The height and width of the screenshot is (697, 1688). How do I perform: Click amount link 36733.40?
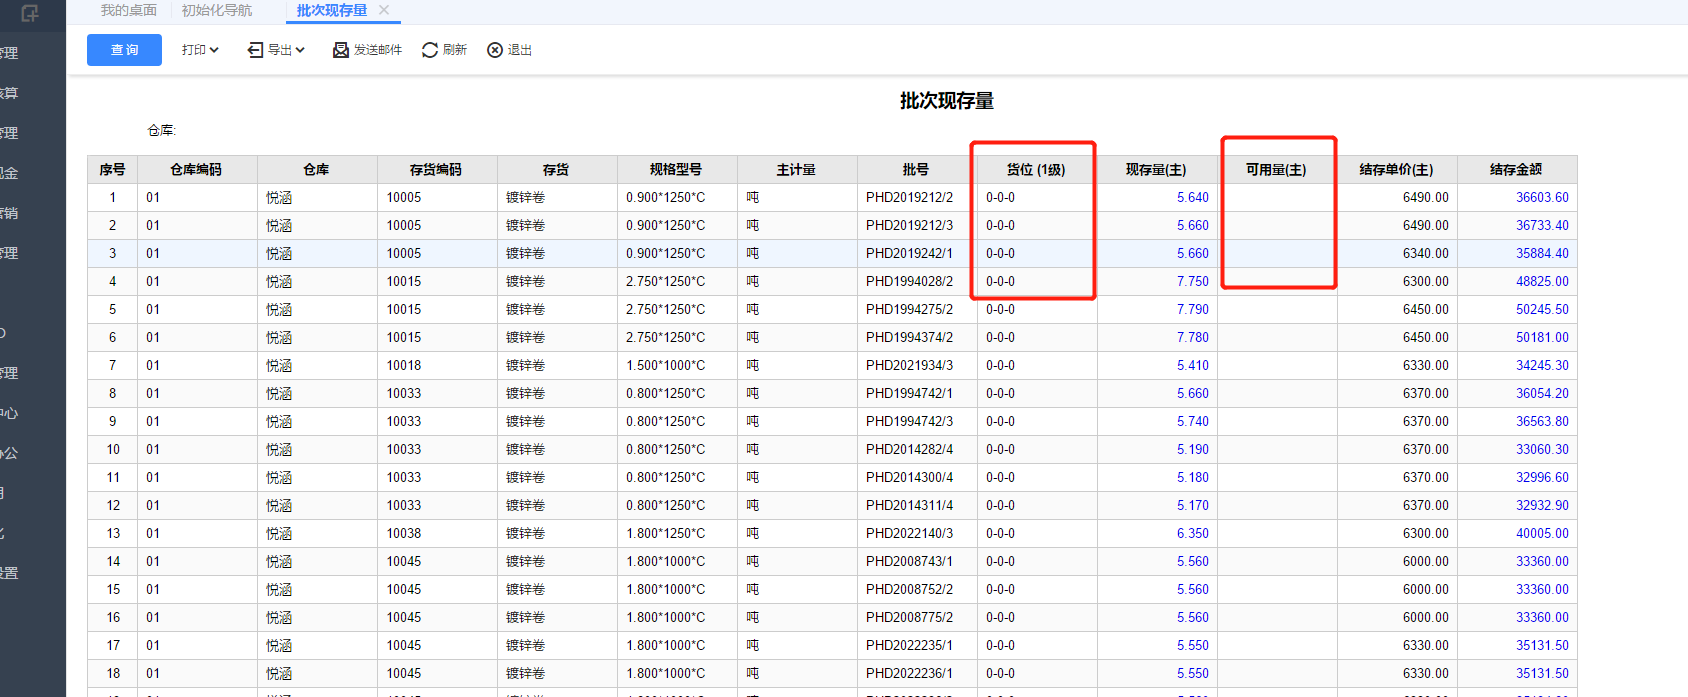click(x=1542, y=226)
